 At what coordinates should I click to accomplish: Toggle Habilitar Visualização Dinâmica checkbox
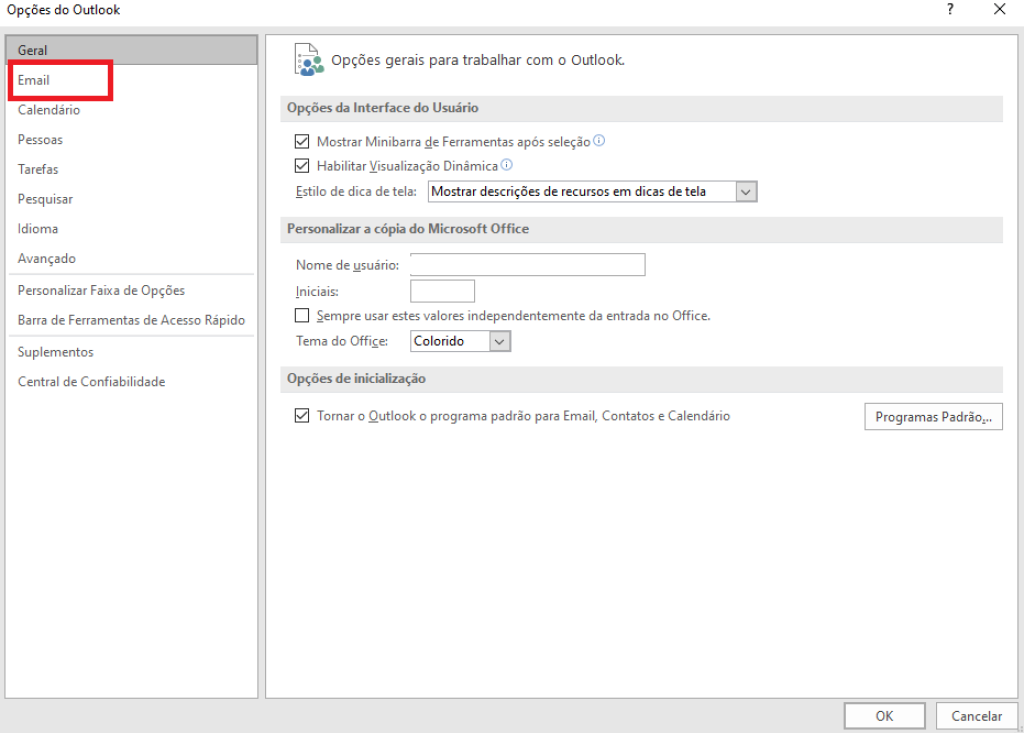pyautogui.click(x=302, y=166)
